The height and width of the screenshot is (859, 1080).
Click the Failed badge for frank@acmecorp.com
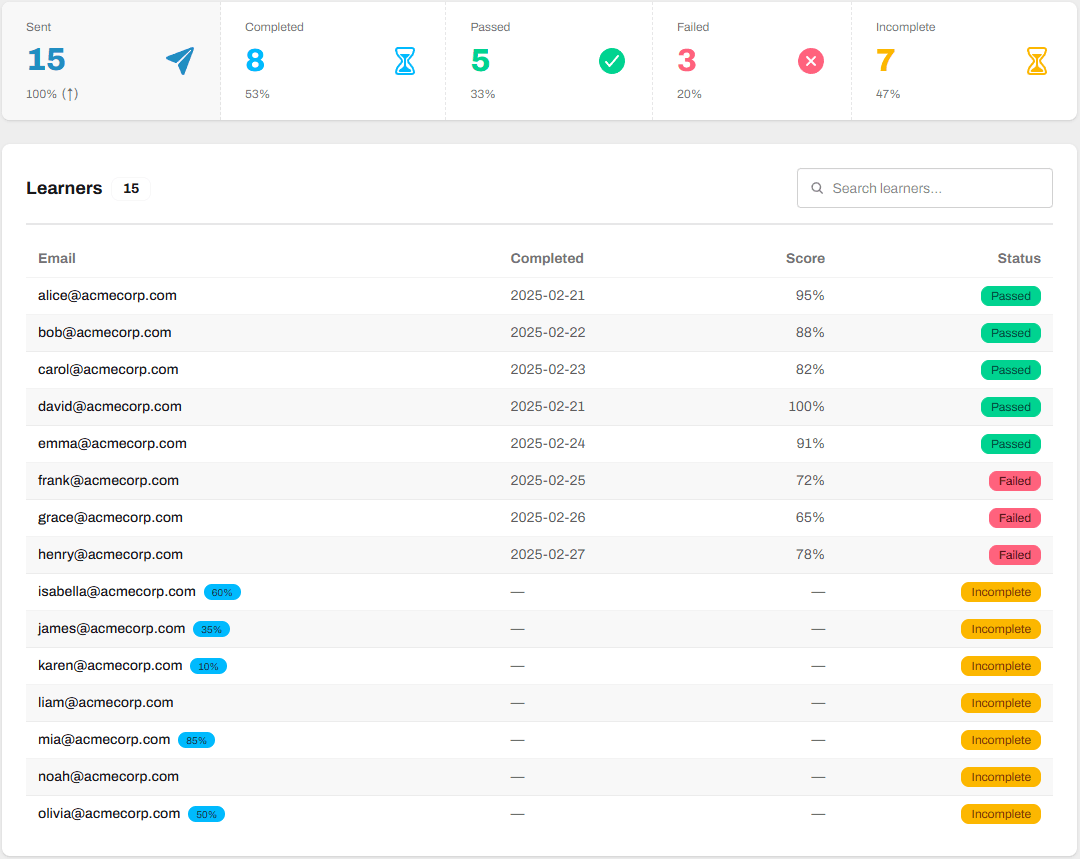(x=1015, y=481)
